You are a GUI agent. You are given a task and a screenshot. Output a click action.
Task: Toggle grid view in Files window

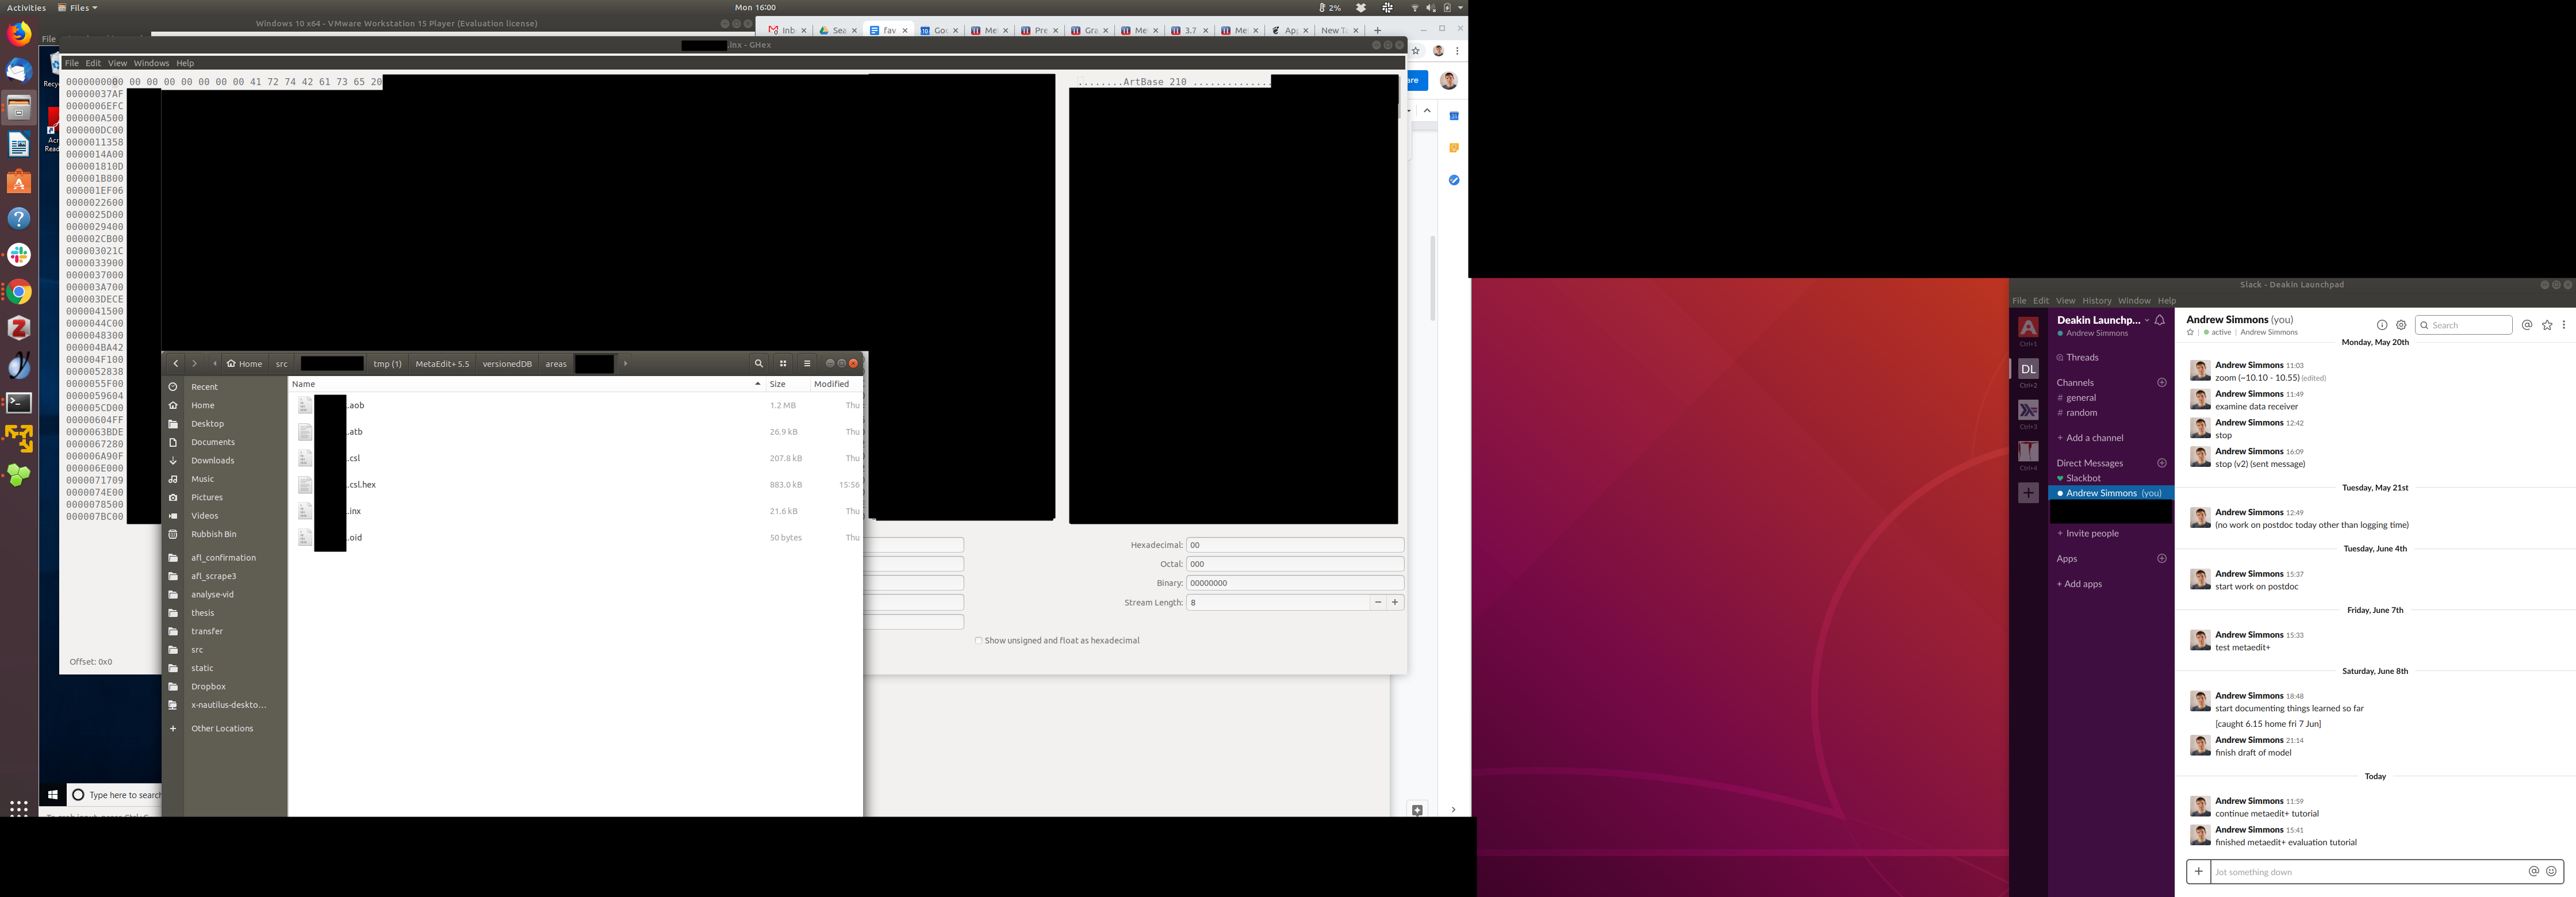coord(783,363)
